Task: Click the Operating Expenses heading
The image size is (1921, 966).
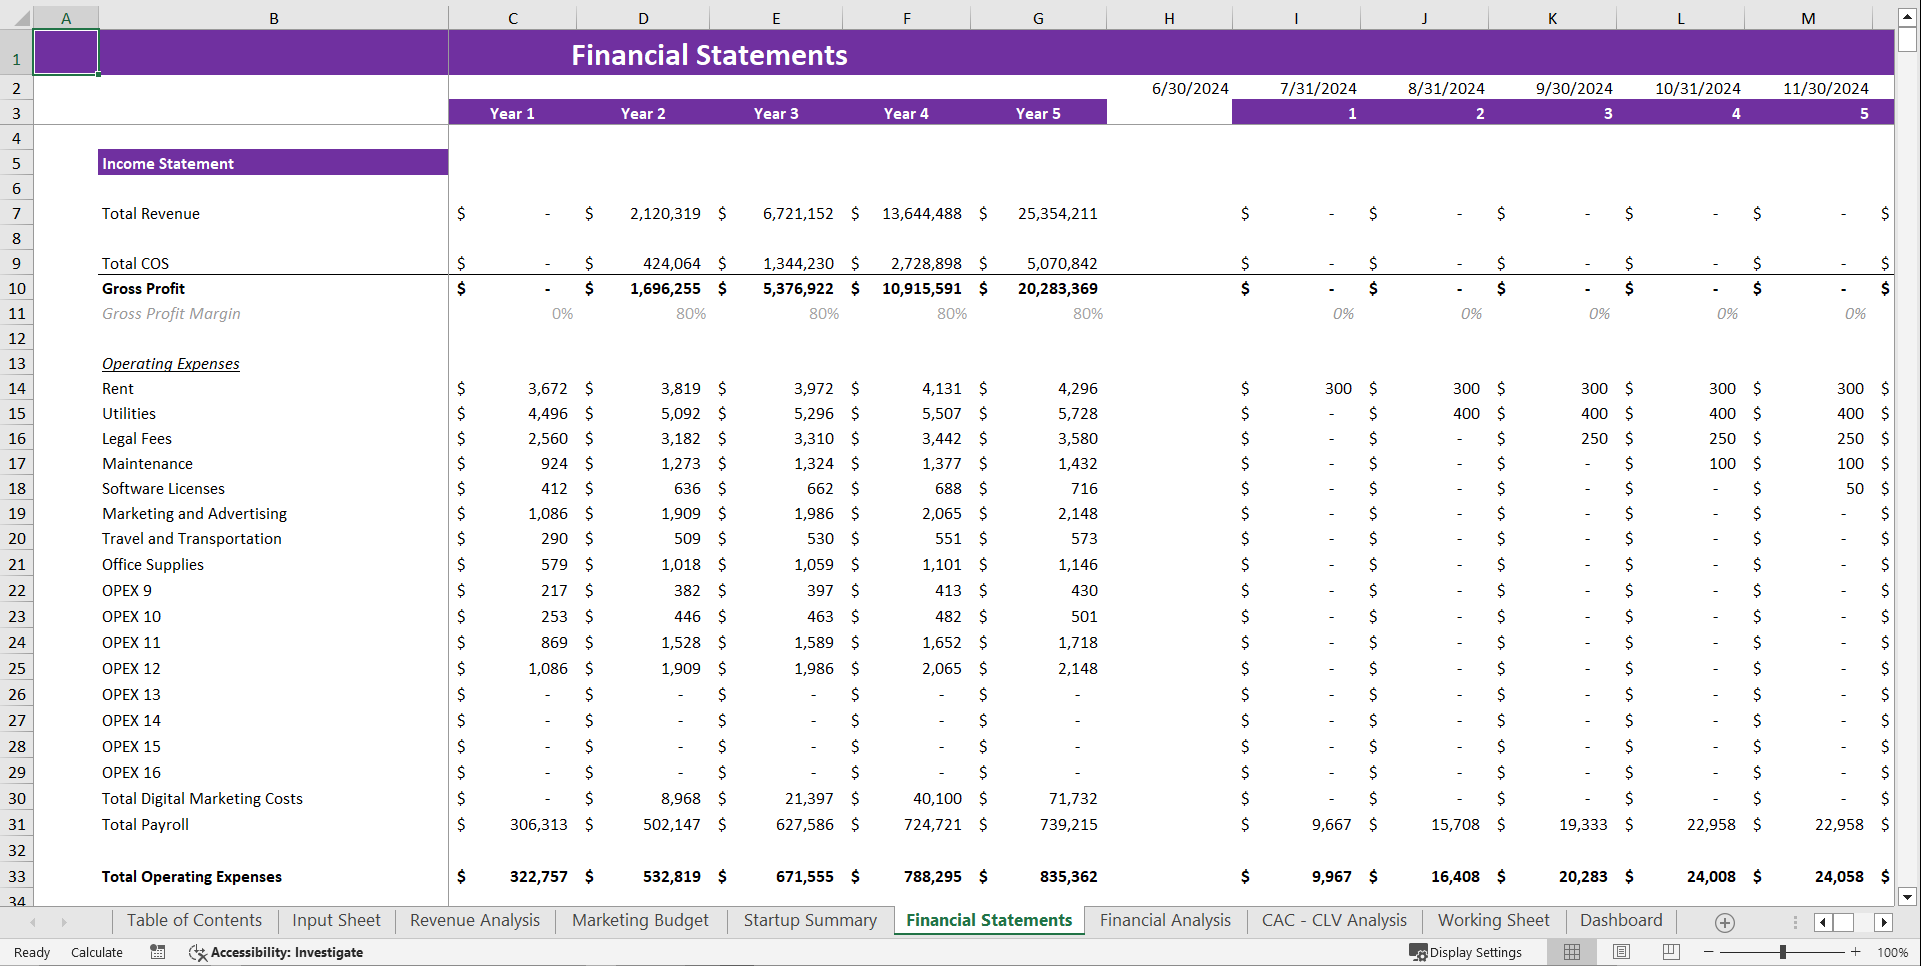Action: point(170,363)
